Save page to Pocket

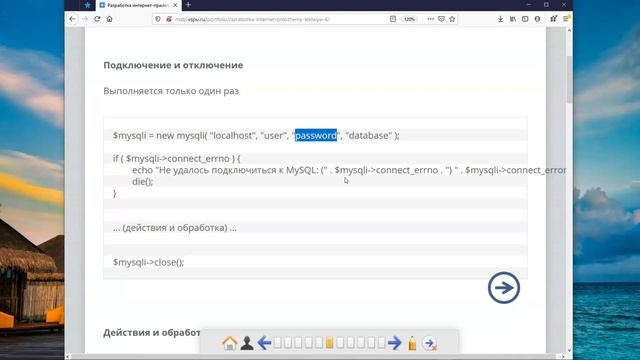coord(441,19)
